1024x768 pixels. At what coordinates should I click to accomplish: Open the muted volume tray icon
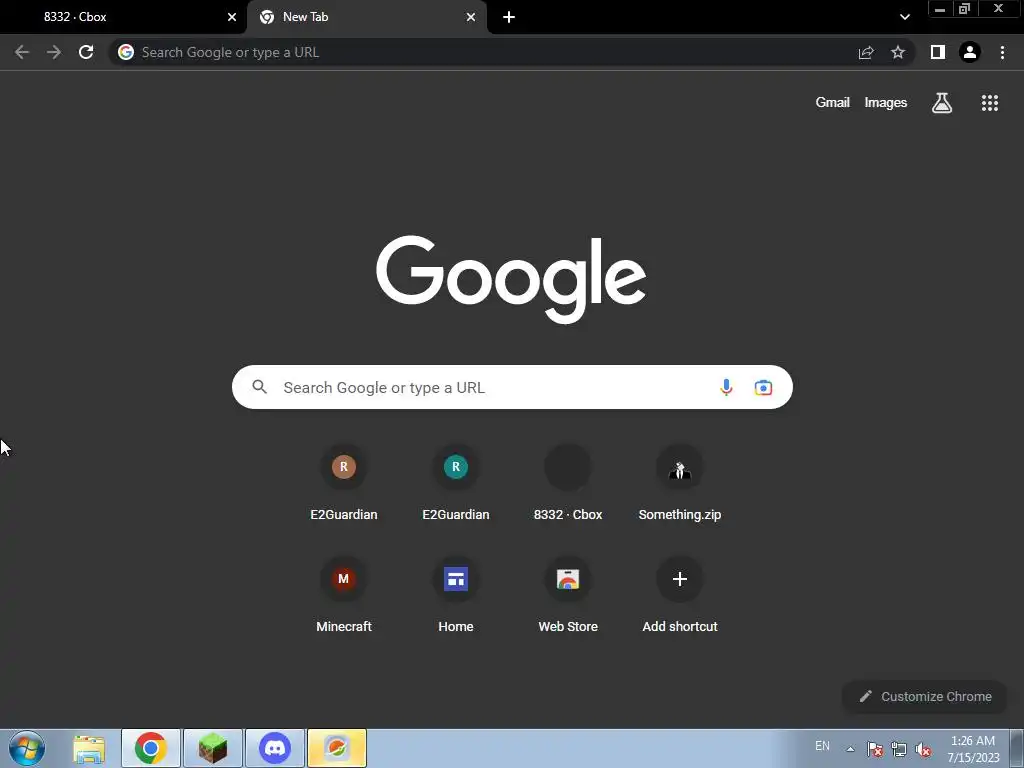pos(923,749)
